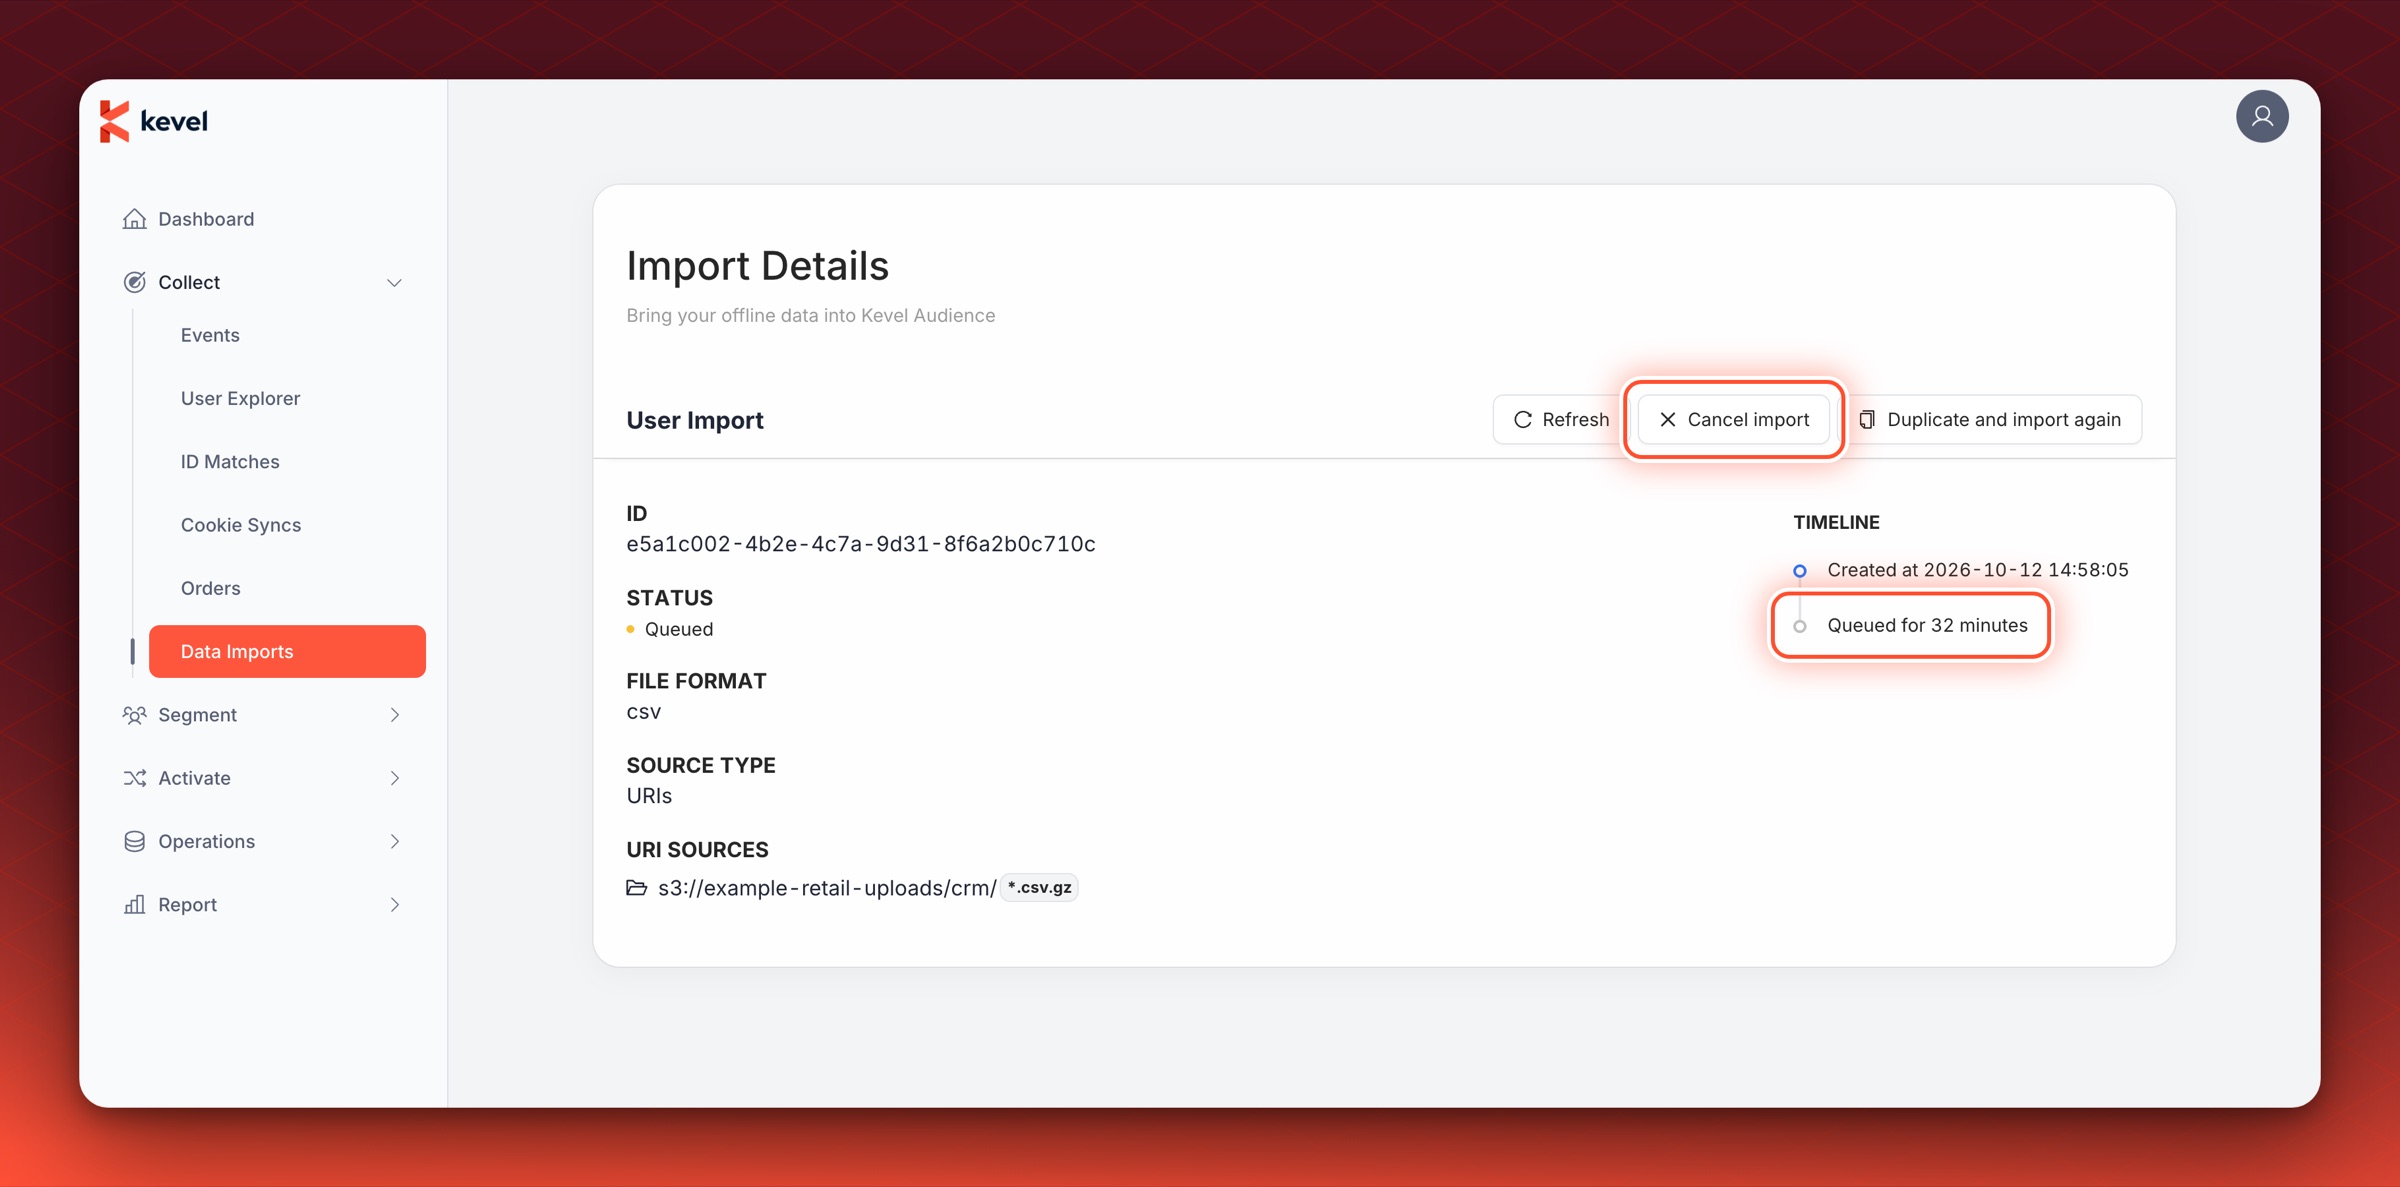
Task: Click the blue Created timeline marker
Action: coord(1799,571)
